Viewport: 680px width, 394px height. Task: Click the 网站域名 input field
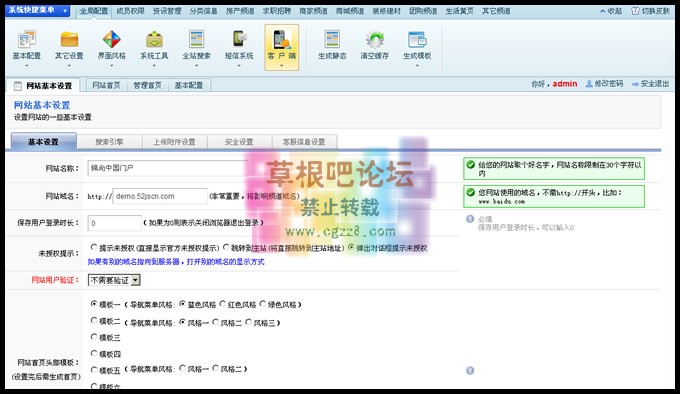point(160,196)
